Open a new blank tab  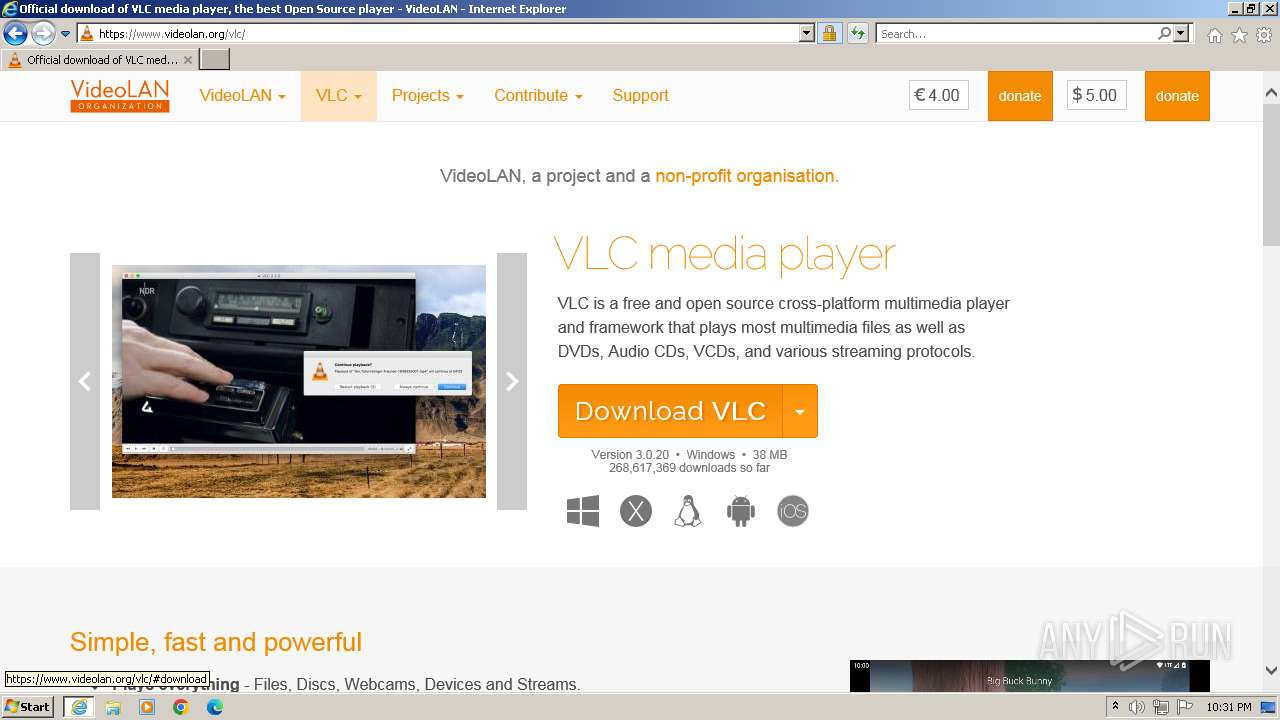click(215, 60)
